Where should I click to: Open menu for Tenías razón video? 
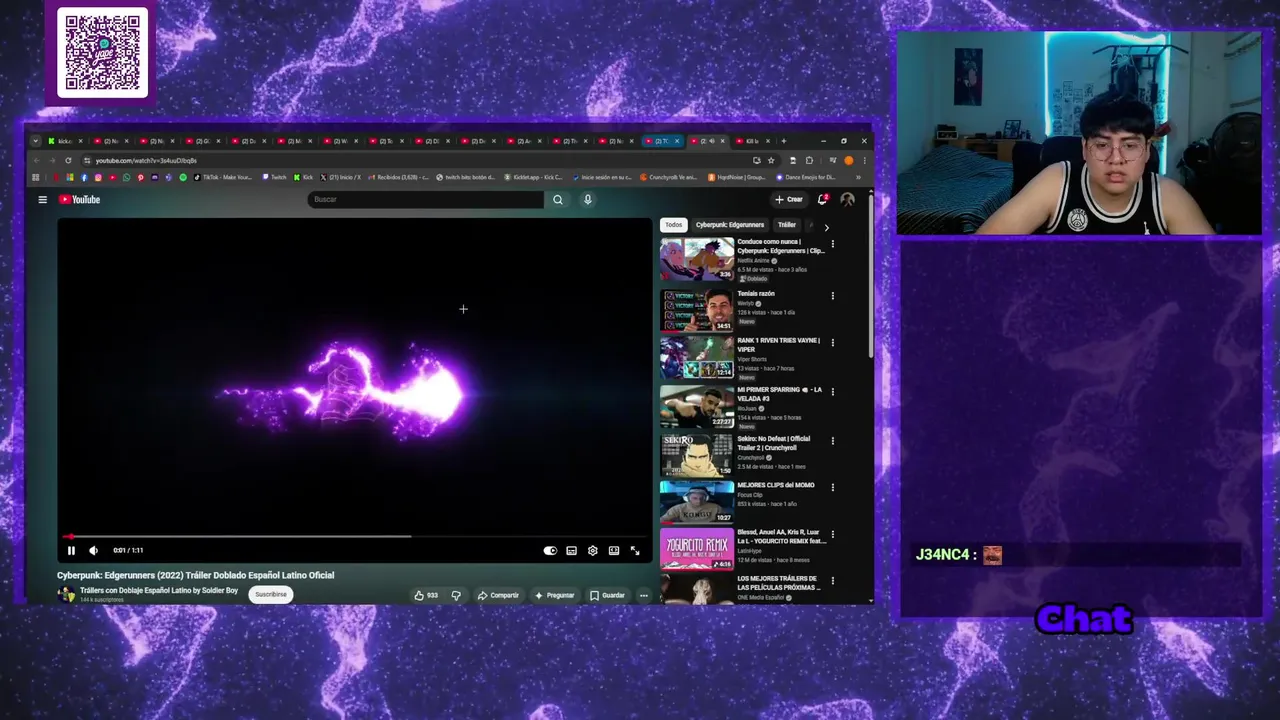pos(832,296)
